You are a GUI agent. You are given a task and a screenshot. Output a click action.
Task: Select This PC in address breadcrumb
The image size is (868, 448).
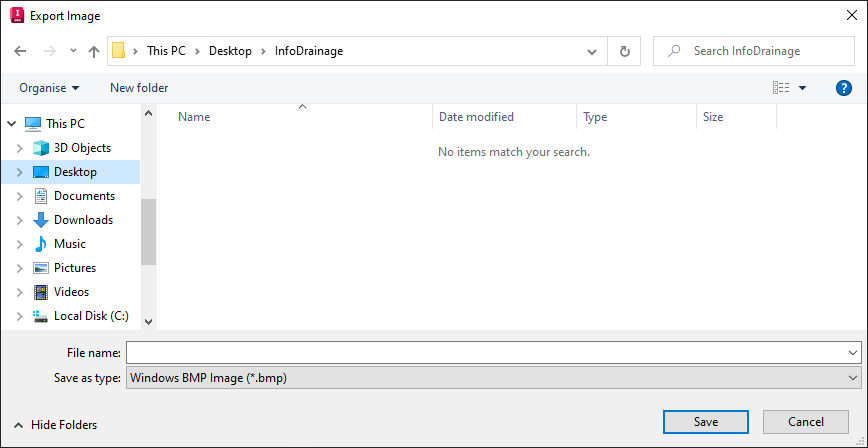(x=166, y=51)
